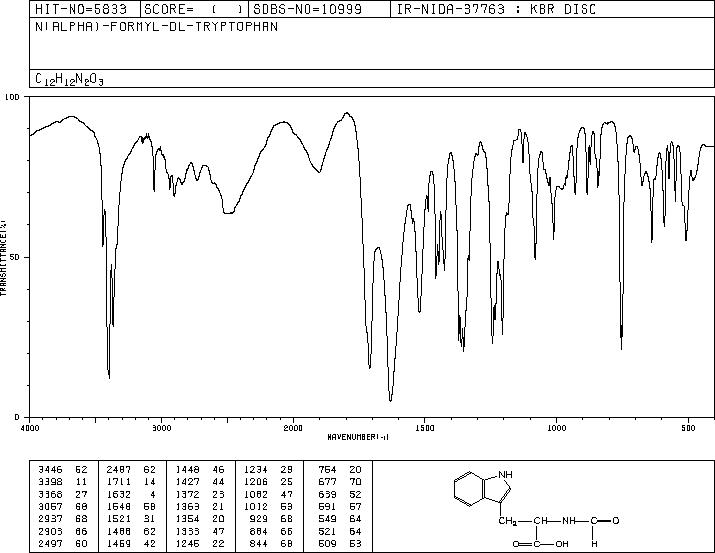Select peak table entry 3057
Viewport: 715px width, 553px height.
50,506
